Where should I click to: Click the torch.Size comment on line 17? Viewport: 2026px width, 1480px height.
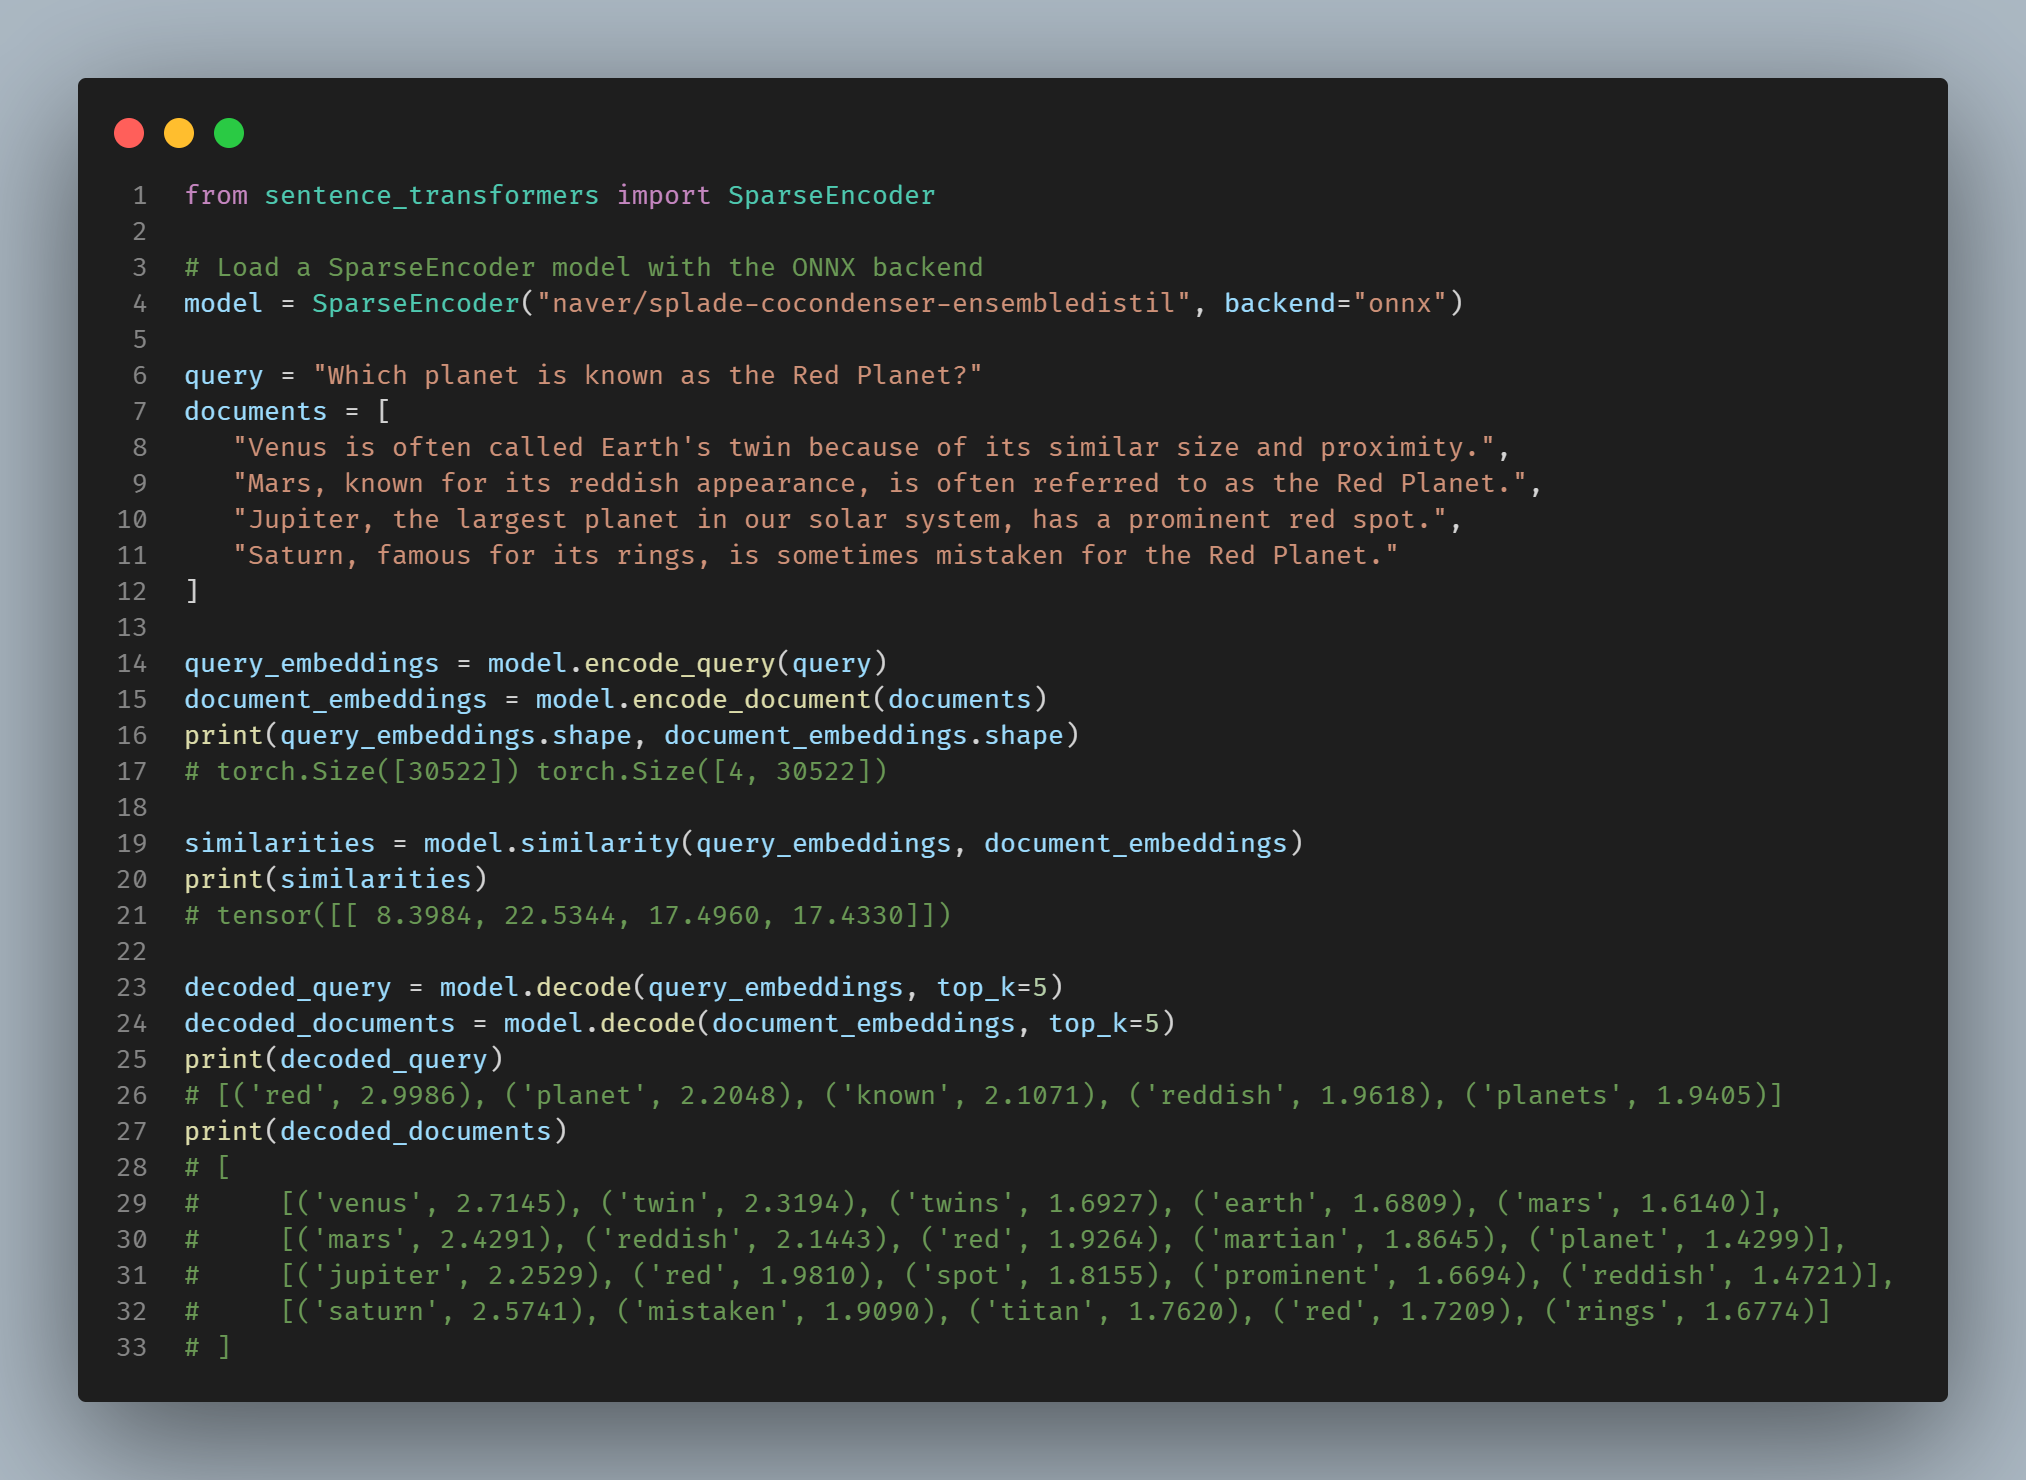click(x=535, y=771)
